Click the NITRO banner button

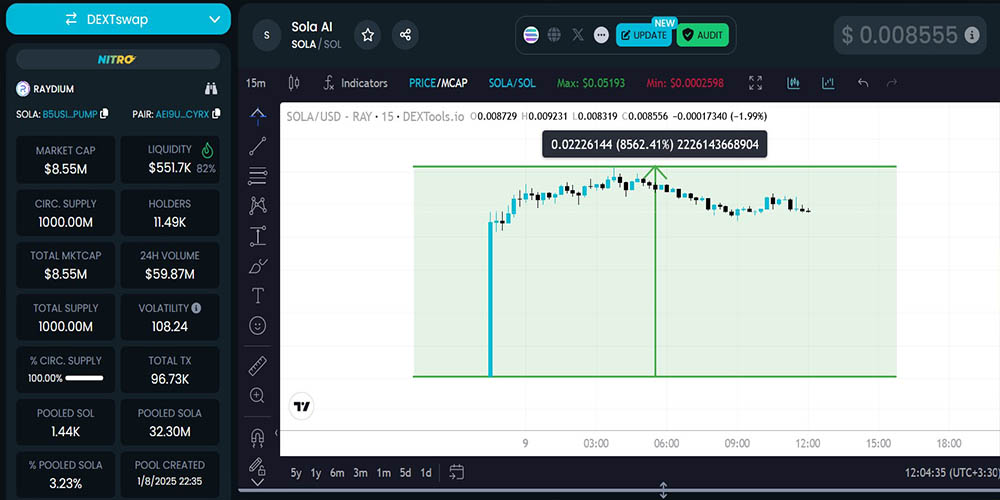[118, 59]
